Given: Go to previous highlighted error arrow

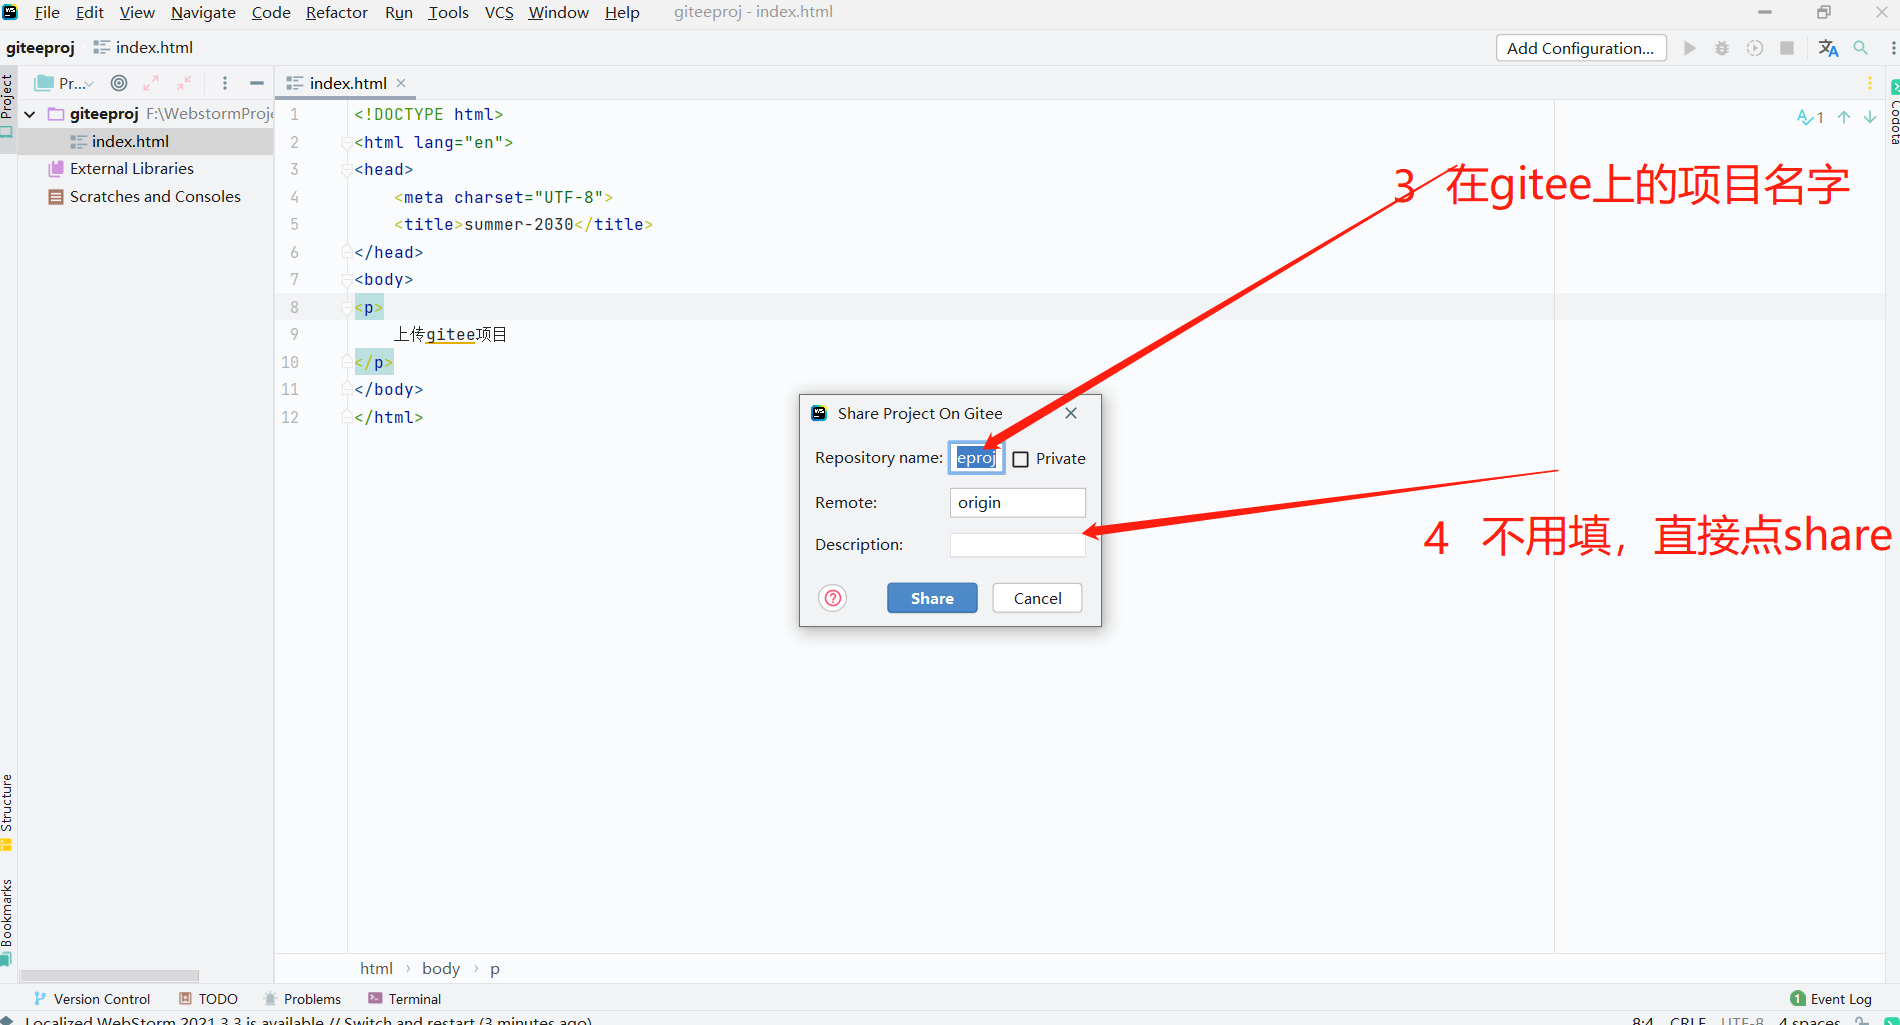Looking at the screenshot, I should [1844, 117].
